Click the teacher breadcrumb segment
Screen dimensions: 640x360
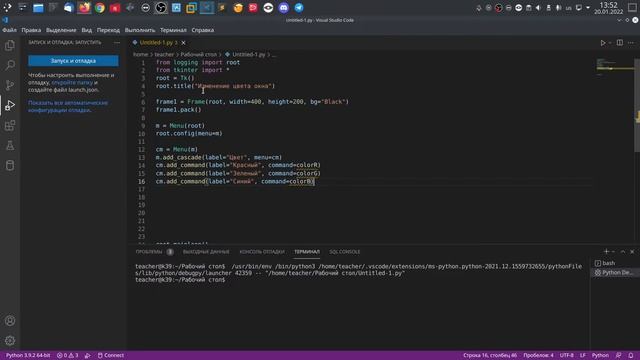point(164,54)
